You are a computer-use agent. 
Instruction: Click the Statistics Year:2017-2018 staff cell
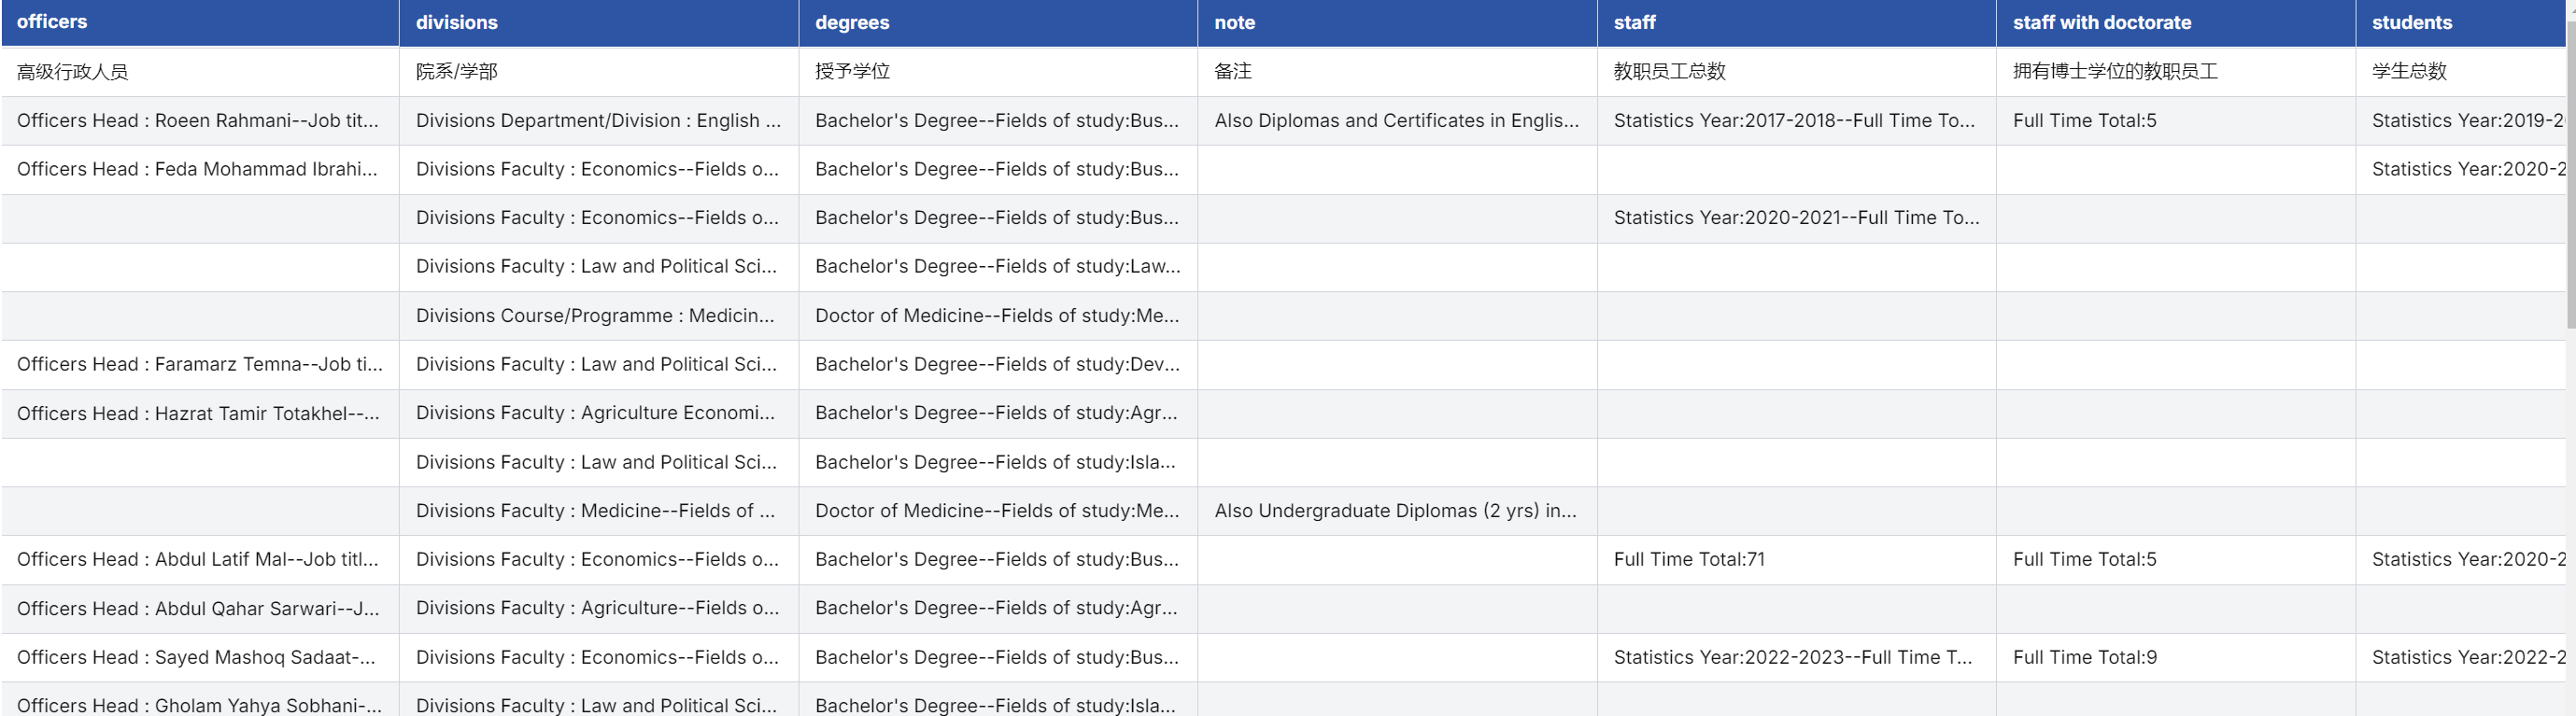point(1794,120)
